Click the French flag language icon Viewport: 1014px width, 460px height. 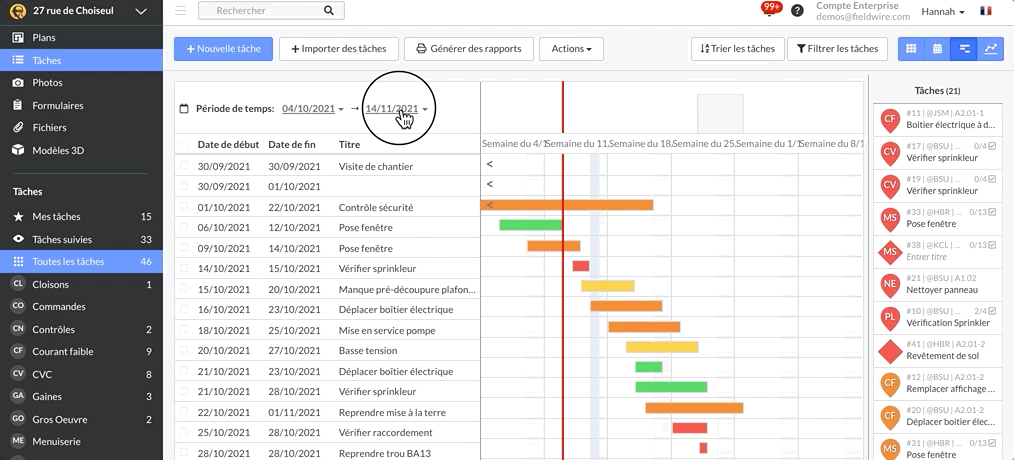click(x=986, y=11)
